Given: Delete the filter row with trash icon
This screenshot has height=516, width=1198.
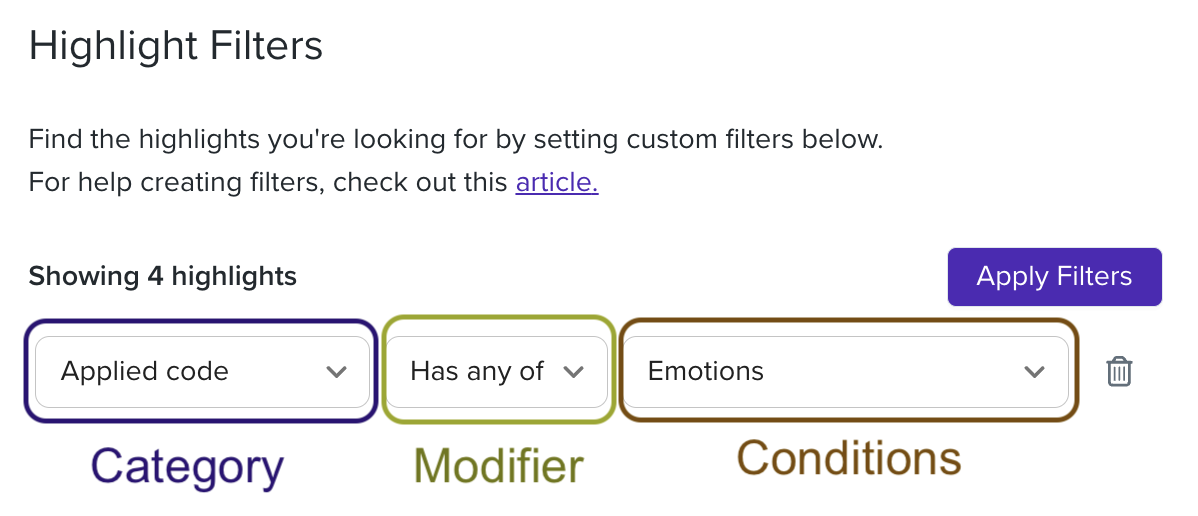Looking at the screenshot, I should (1119, 372).
